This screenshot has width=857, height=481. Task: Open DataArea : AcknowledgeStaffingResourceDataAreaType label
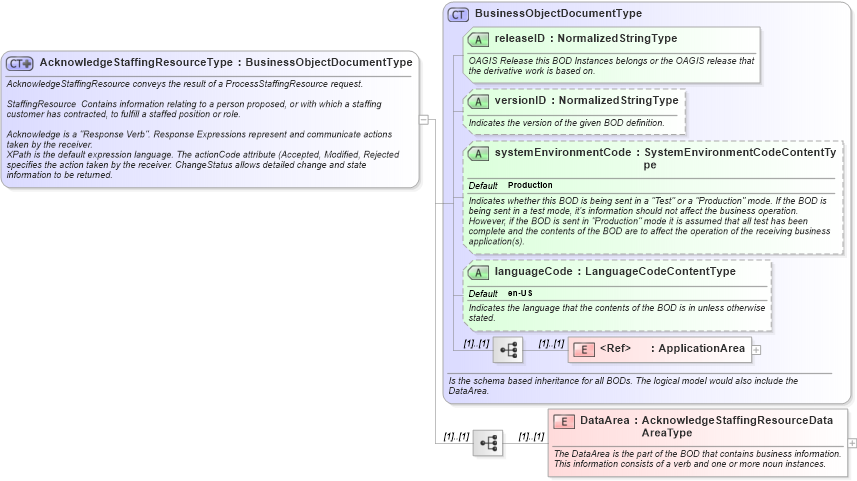coord(706,426)
